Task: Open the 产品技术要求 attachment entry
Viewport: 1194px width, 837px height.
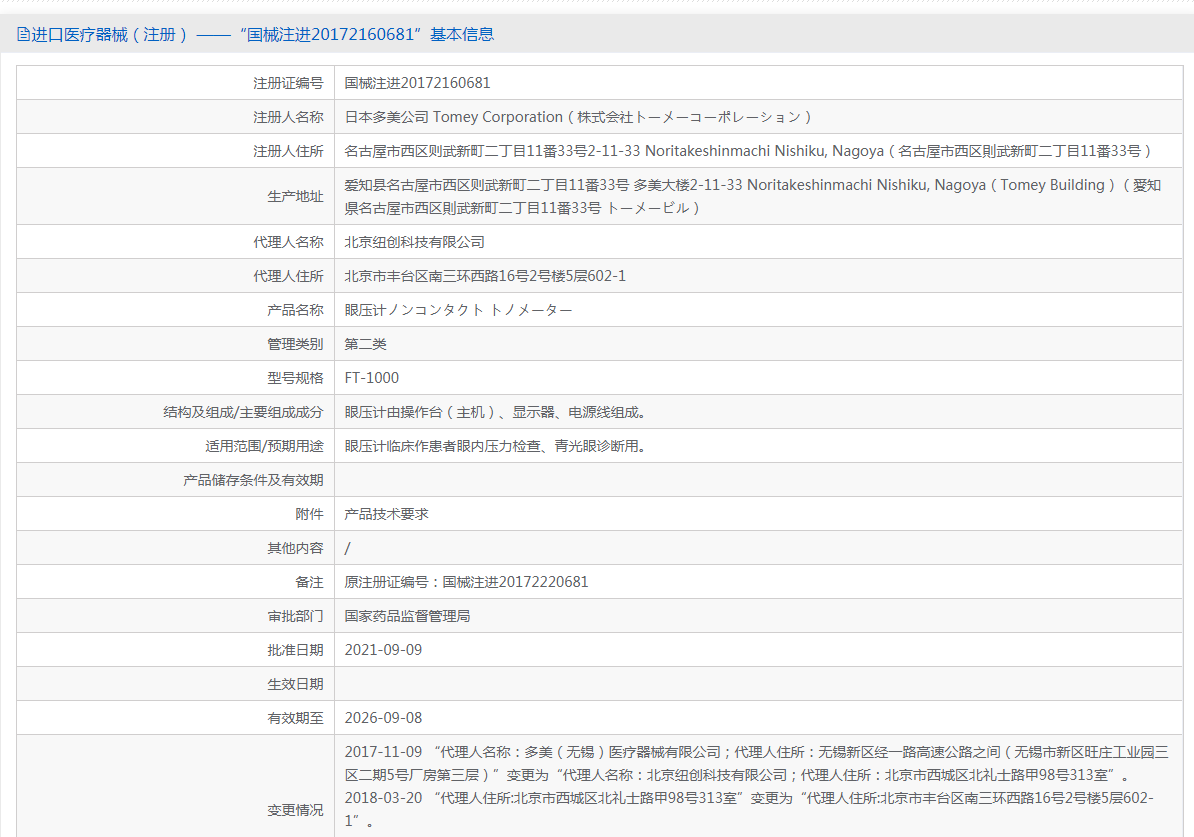Action: (x=386, y=514)
